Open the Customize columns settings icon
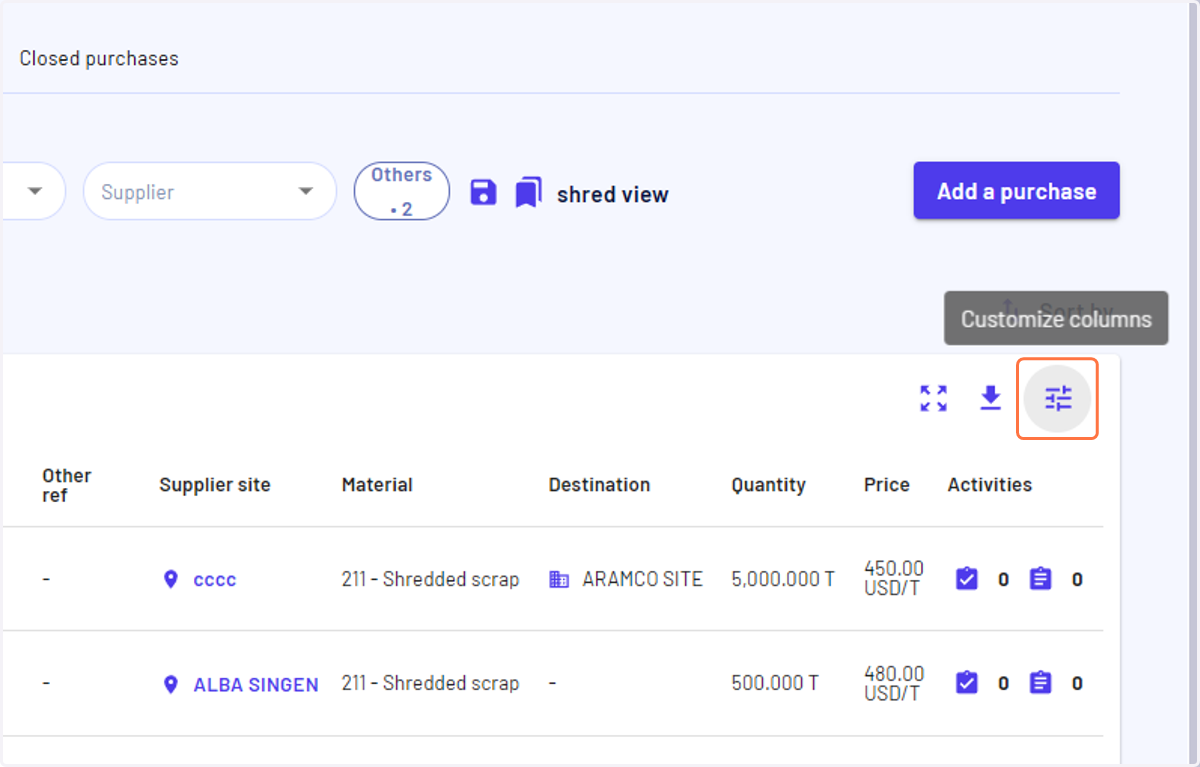This screenshot has width=1200, height=767. (1058, 399)
